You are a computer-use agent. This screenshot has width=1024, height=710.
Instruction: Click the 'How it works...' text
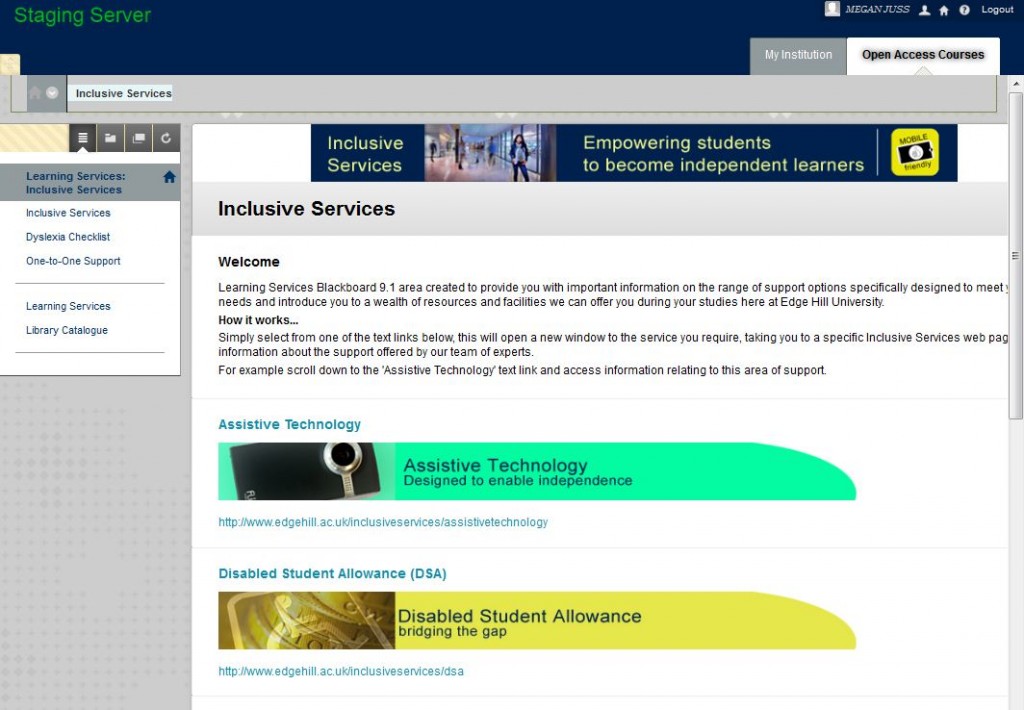tap(258, 320)
